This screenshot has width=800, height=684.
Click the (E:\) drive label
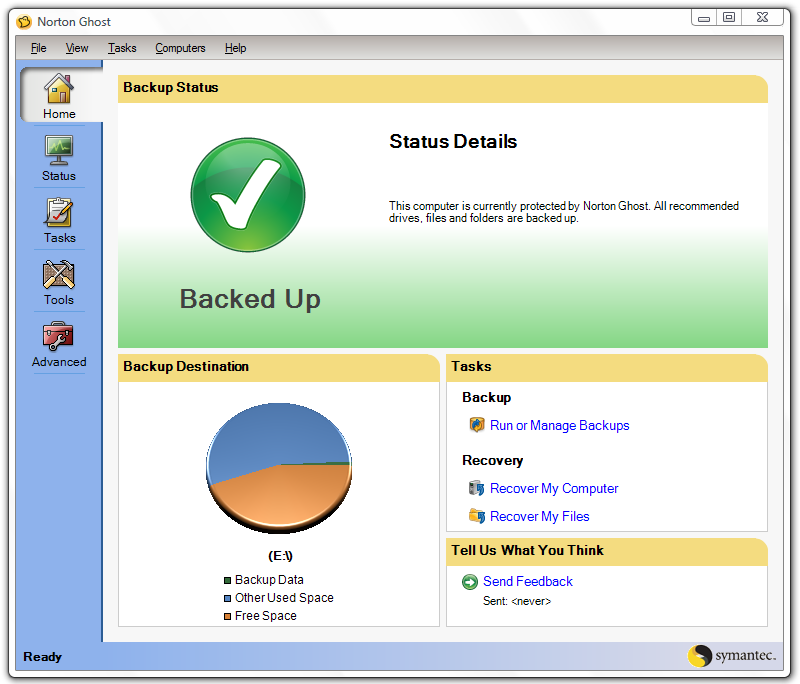pos(281,555)
